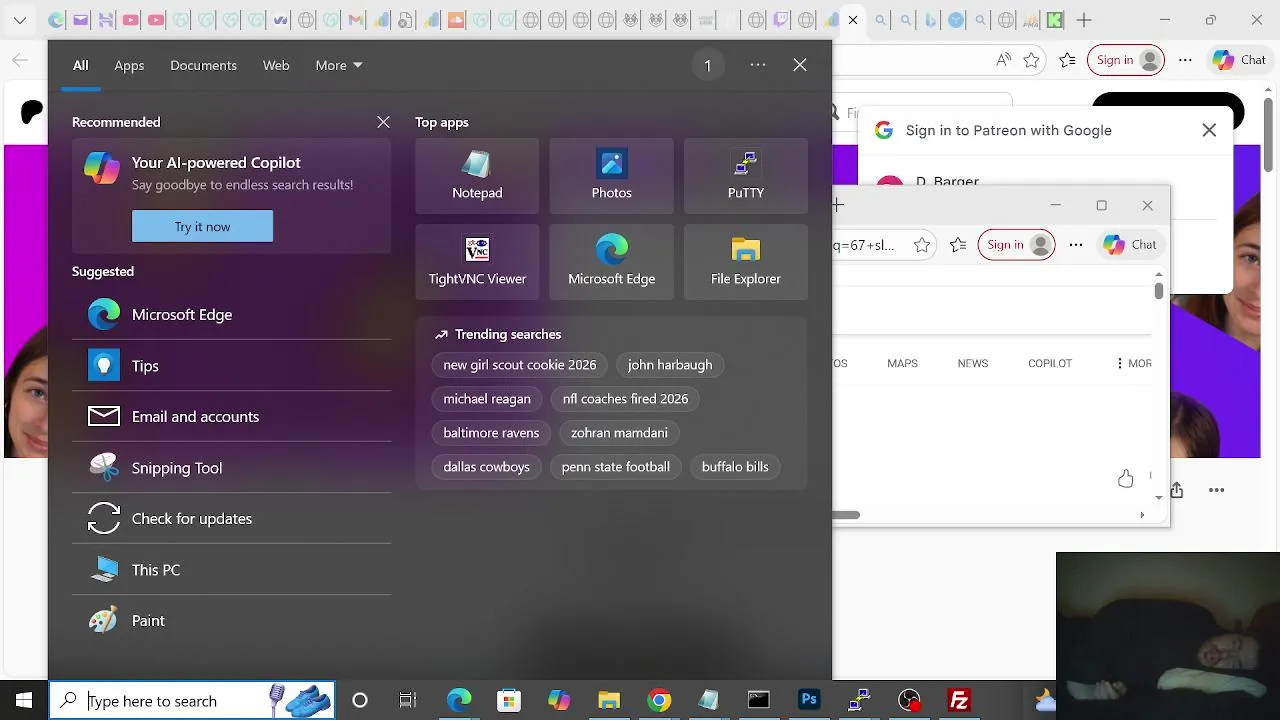Open new tab in back Edge window
The height and width of the screenshot is (720, 1280).
(x=1084, y=20)
